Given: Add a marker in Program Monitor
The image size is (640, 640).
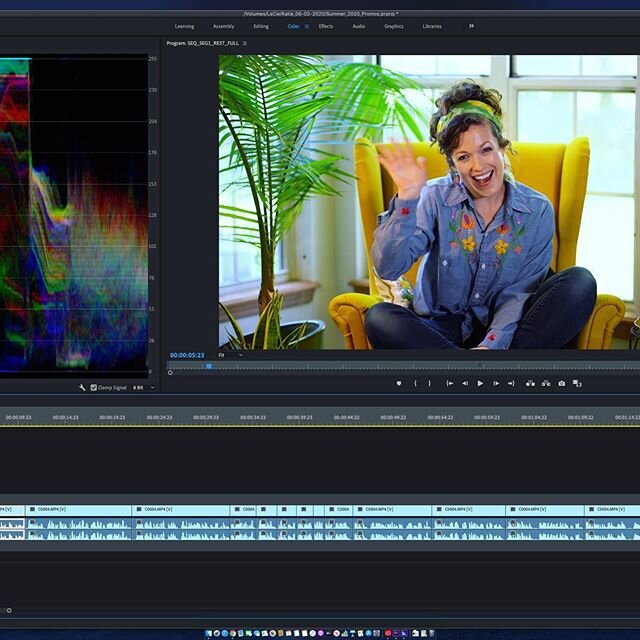Looking at the screenshot, I should click(x=399, y=383).
